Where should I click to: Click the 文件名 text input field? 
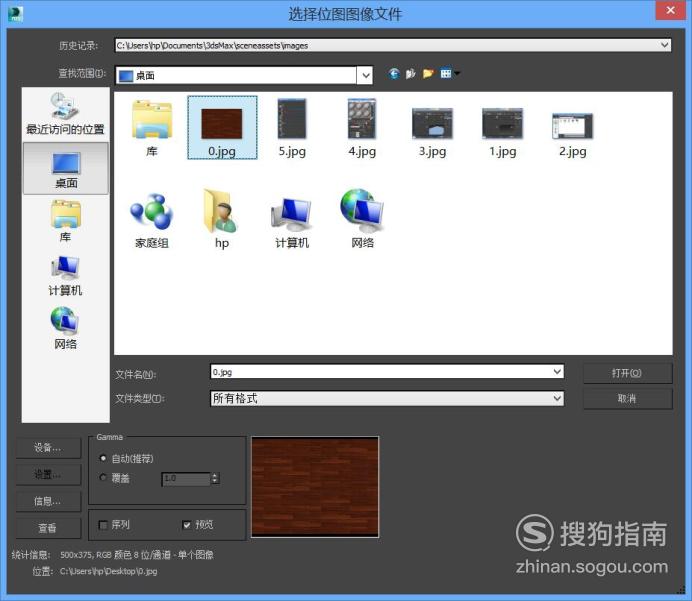pos(381,372)
